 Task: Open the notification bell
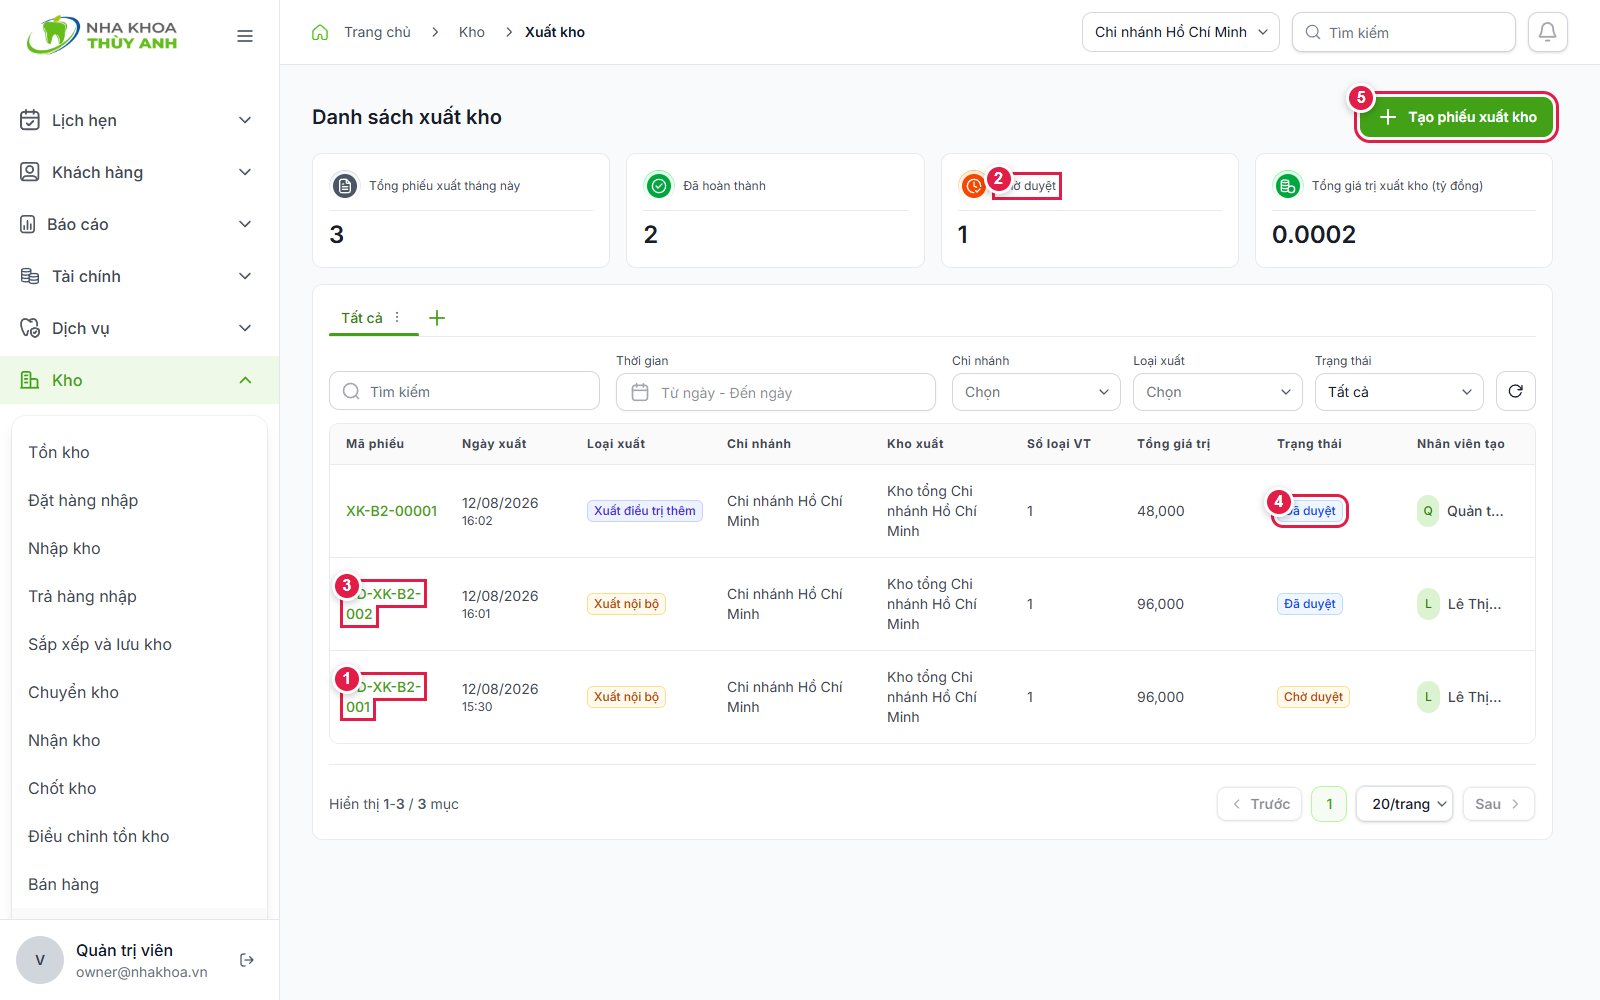tap(1547, 32)
